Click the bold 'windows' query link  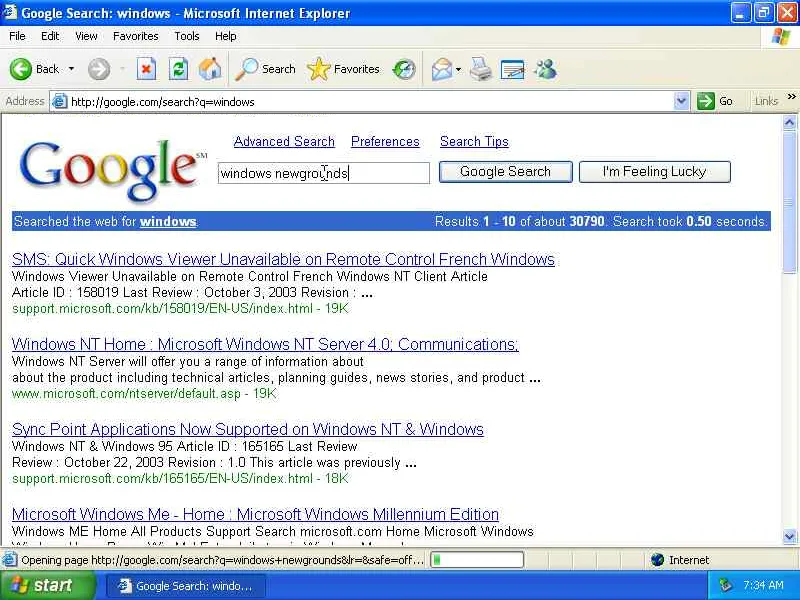coord(168,221)
